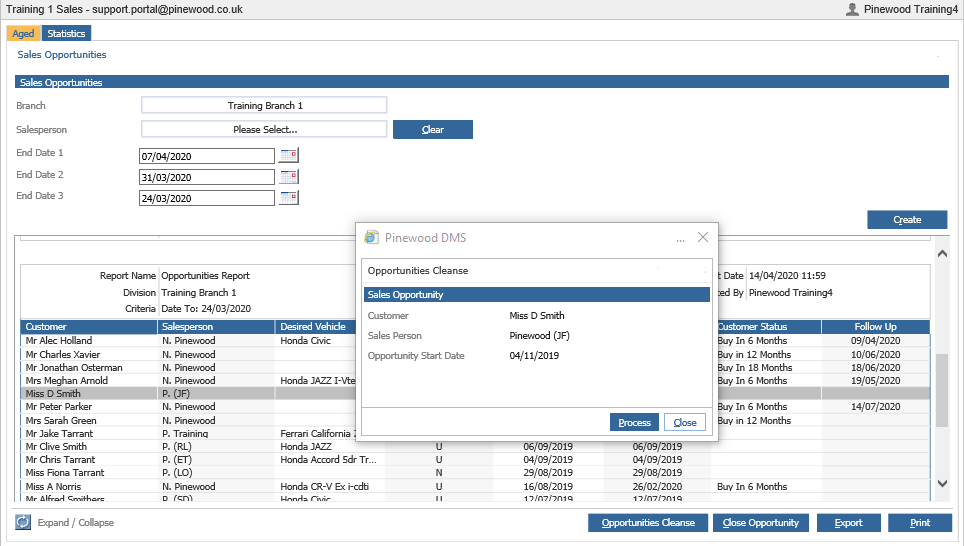The width and height of the screenshot is (964, 546).
Task: Click the Expand / Collapse refresh icon
Action: point(23,522)
